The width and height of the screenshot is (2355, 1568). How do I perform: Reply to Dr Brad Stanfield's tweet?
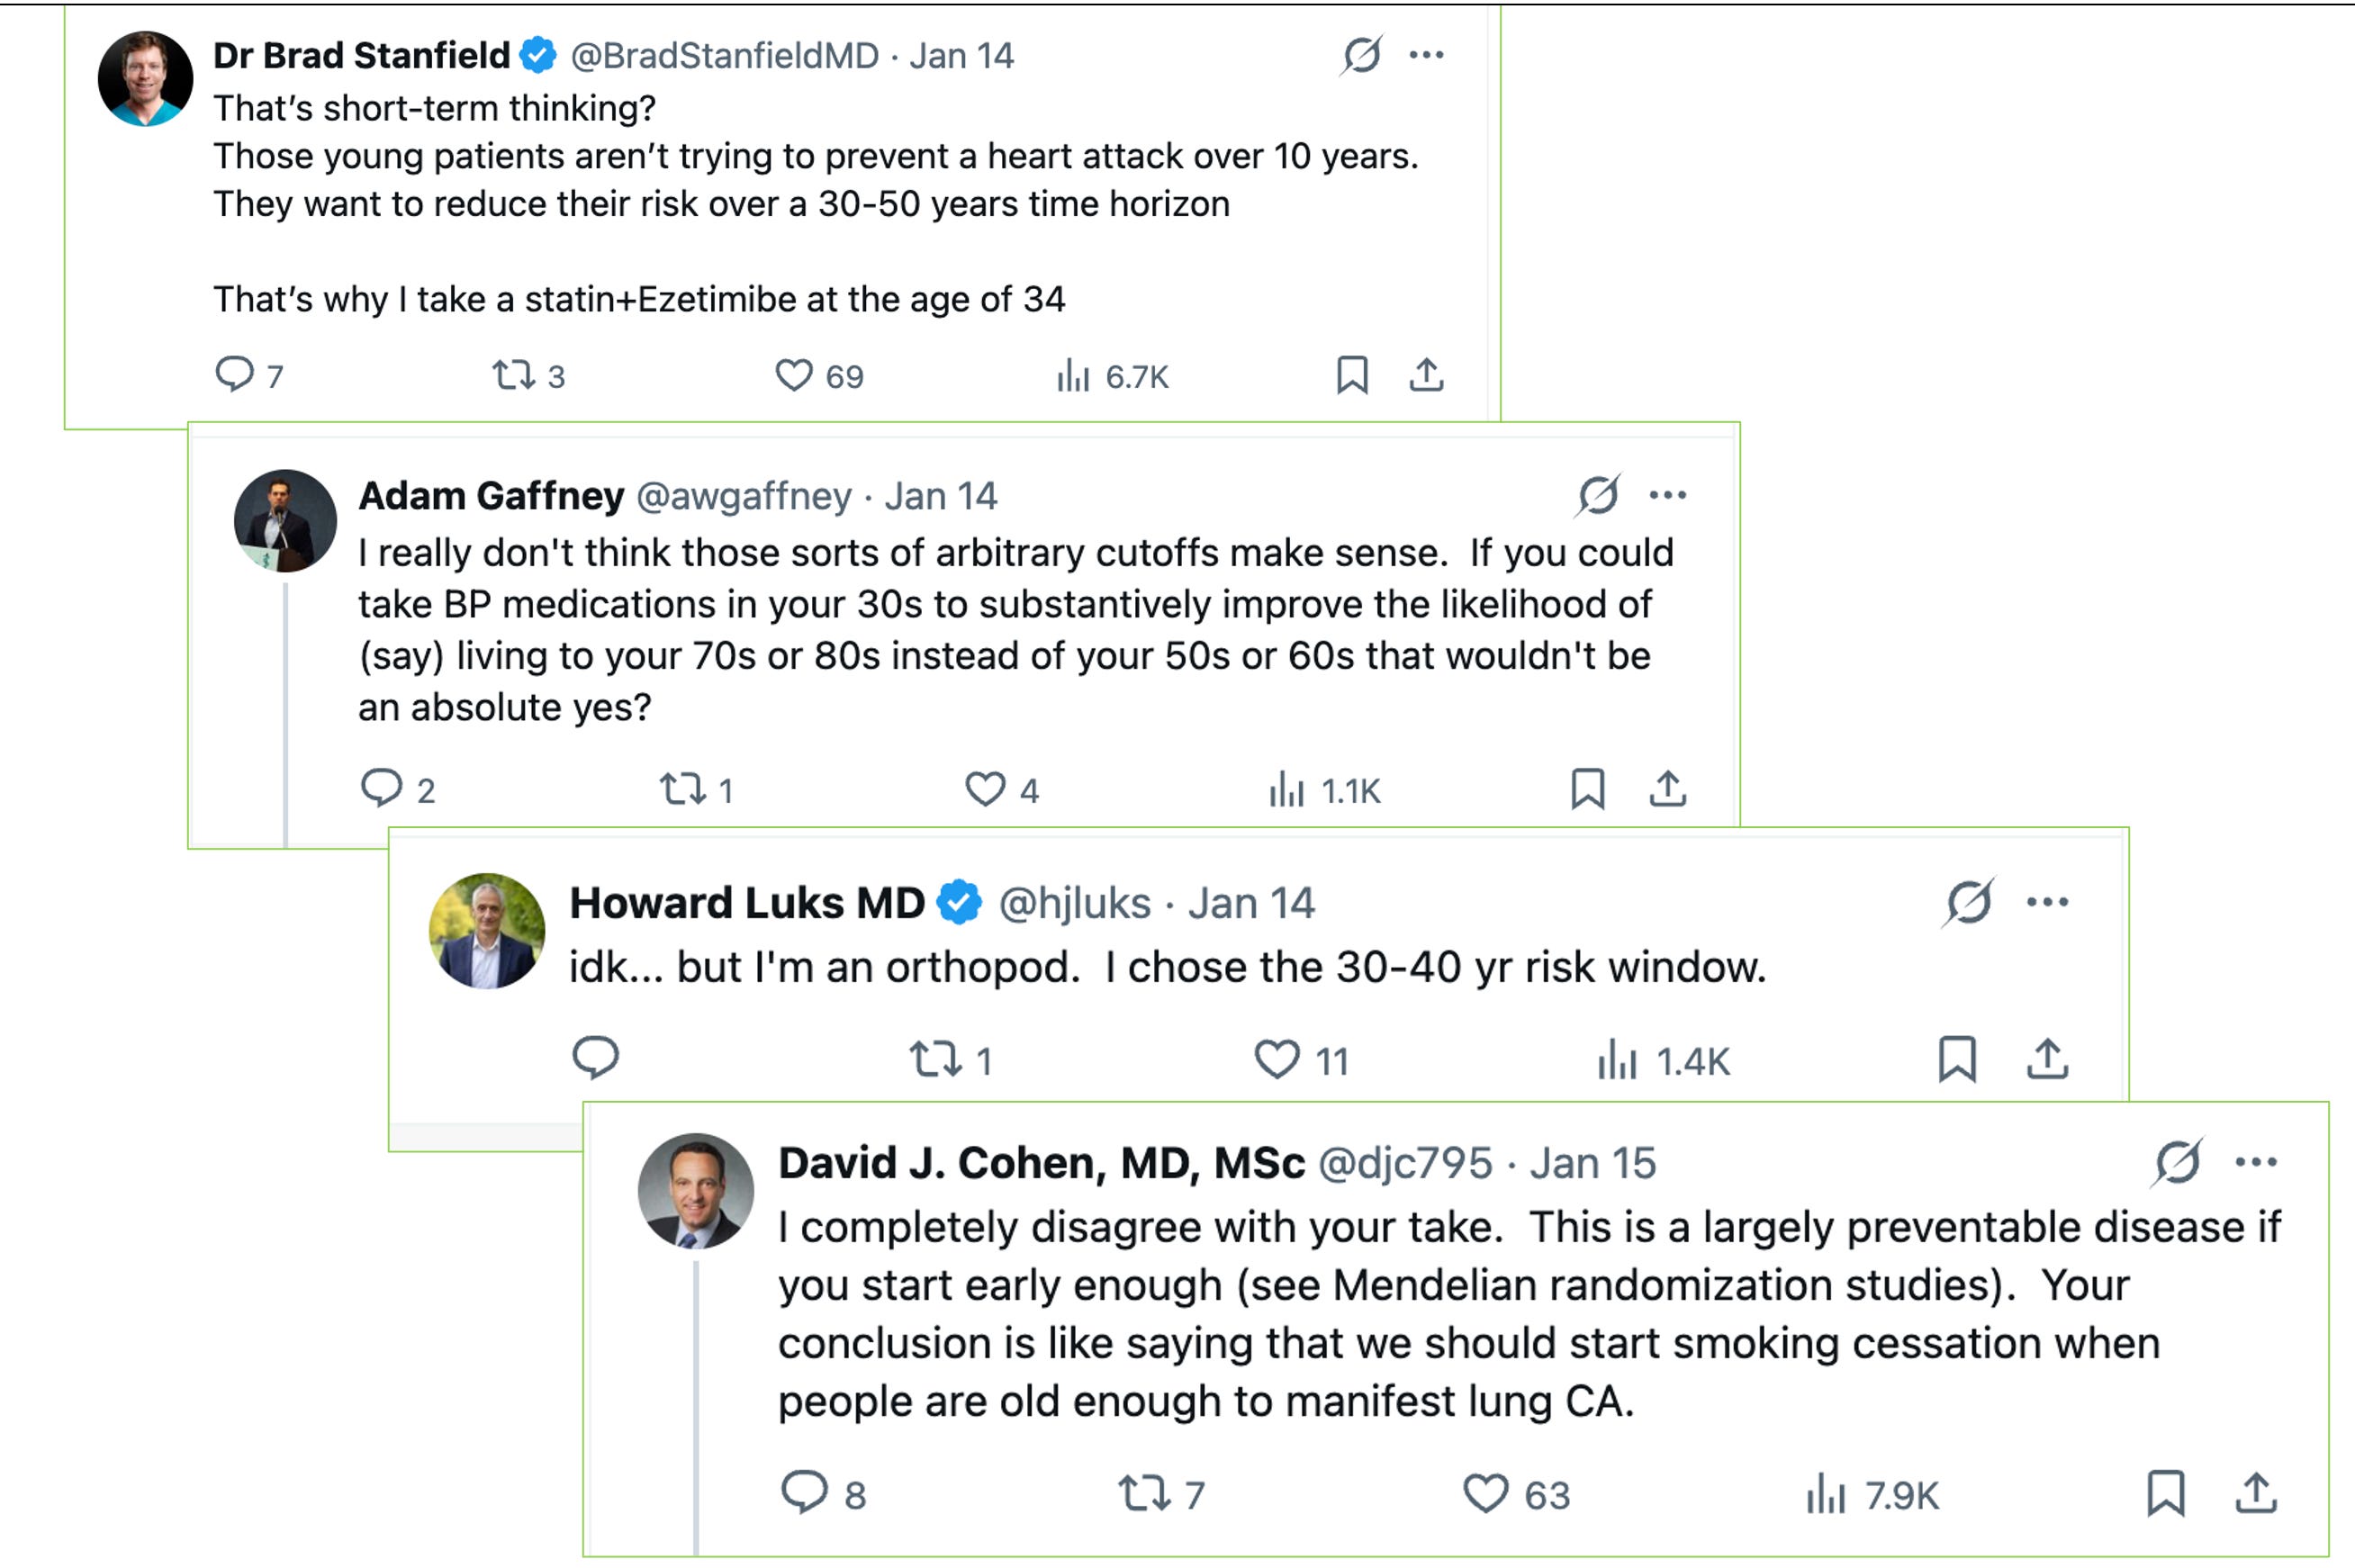pyautogui.click(x=234, y=374)
